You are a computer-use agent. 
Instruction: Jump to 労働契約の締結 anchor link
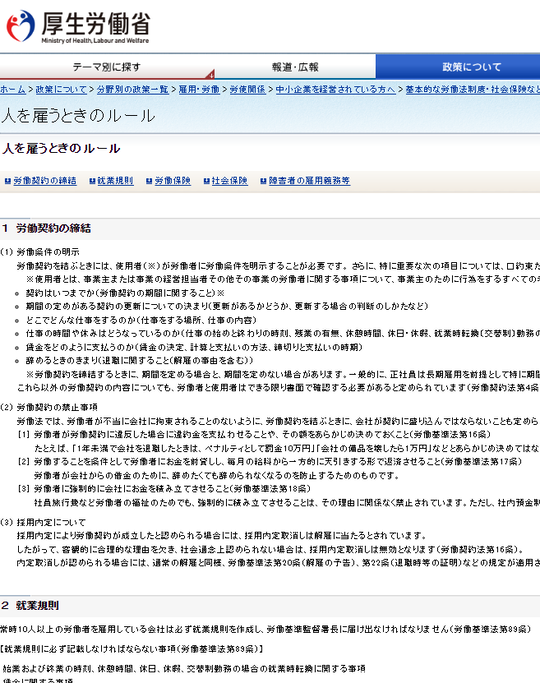point(45,181)
